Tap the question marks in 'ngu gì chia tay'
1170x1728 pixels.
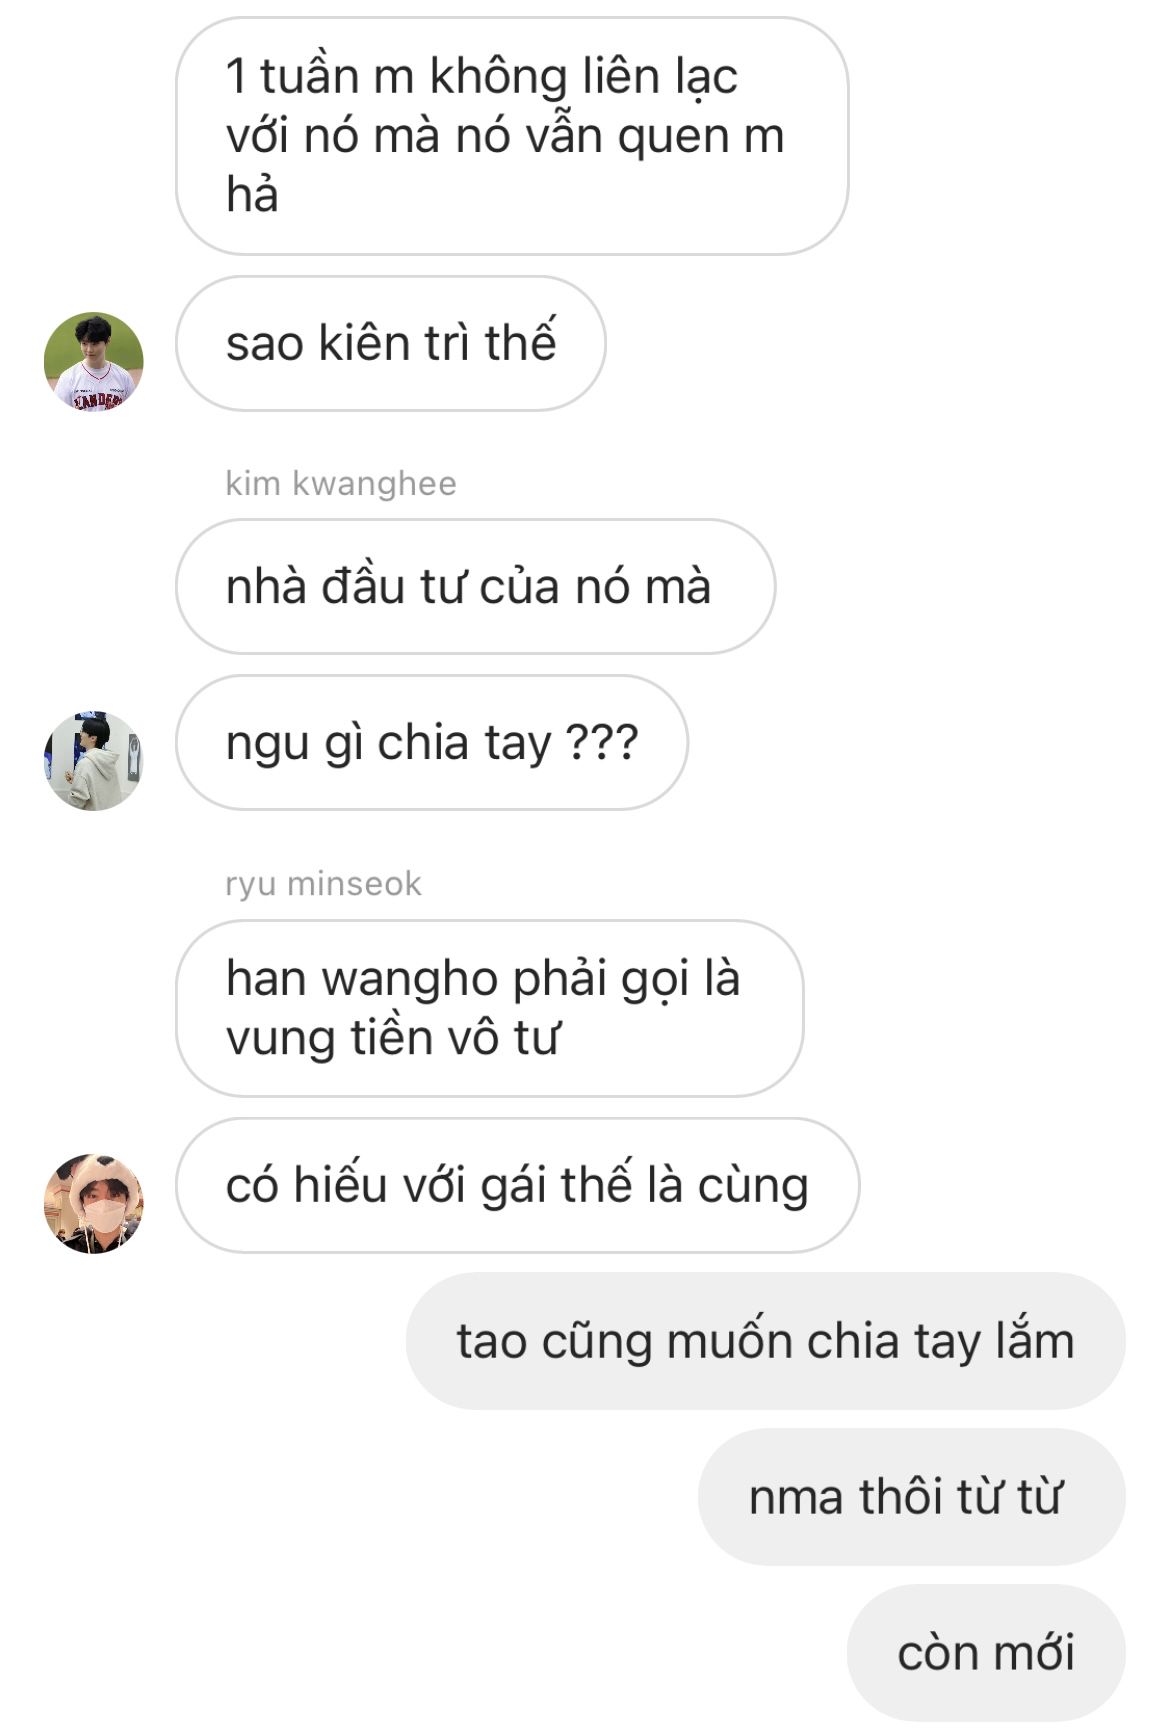tap(602, 742)
